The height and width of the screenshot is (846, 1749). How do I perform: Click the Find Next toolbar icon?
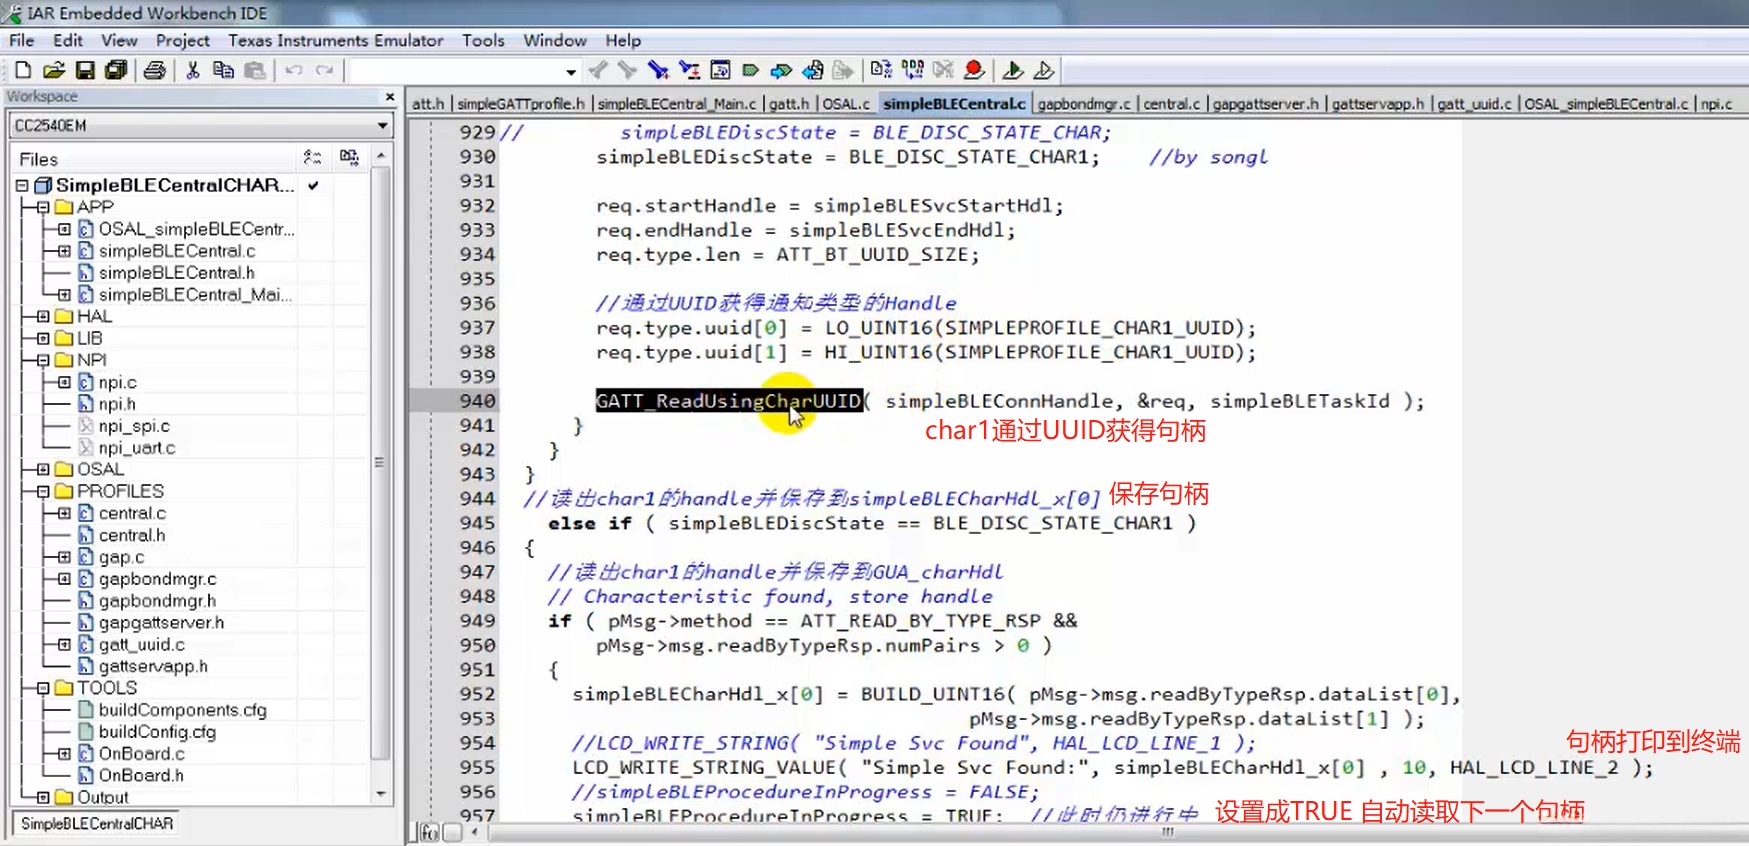[627, 70]
